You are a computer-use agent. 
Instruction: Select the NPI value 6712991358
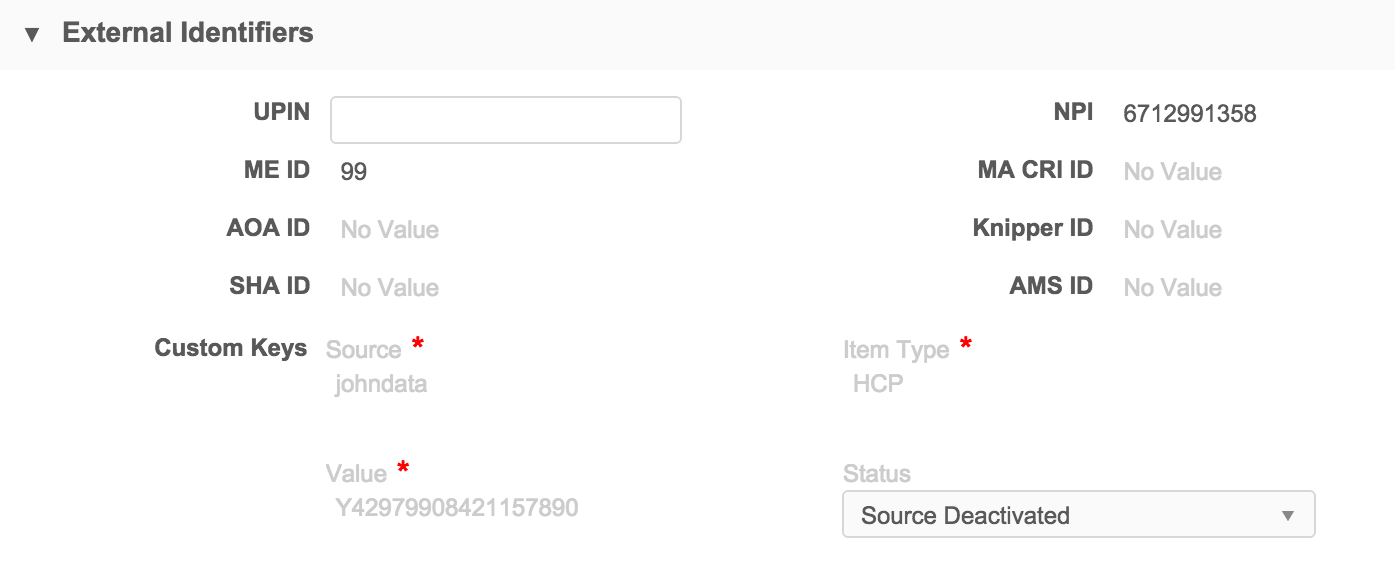pos(1189,114)
